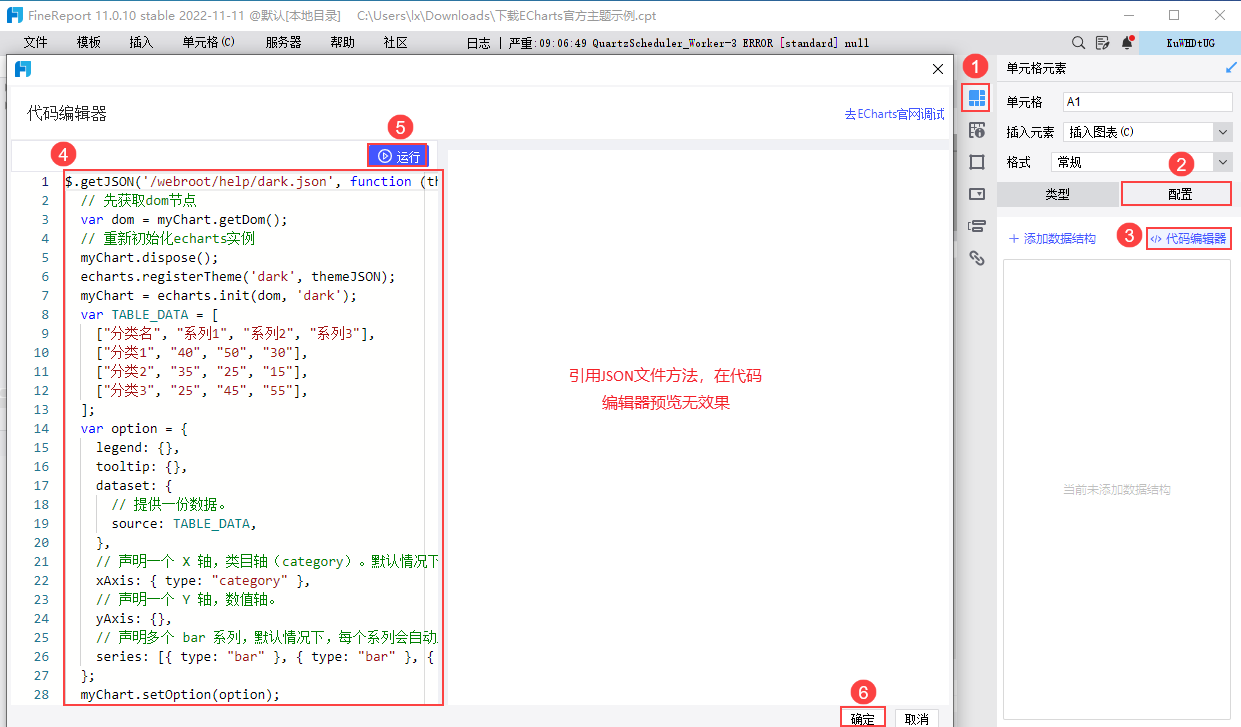Viewport: 1241px width, 727px height.
Task: Click the FineReport app icon in the title bar
Action: [x=15, y=16]
